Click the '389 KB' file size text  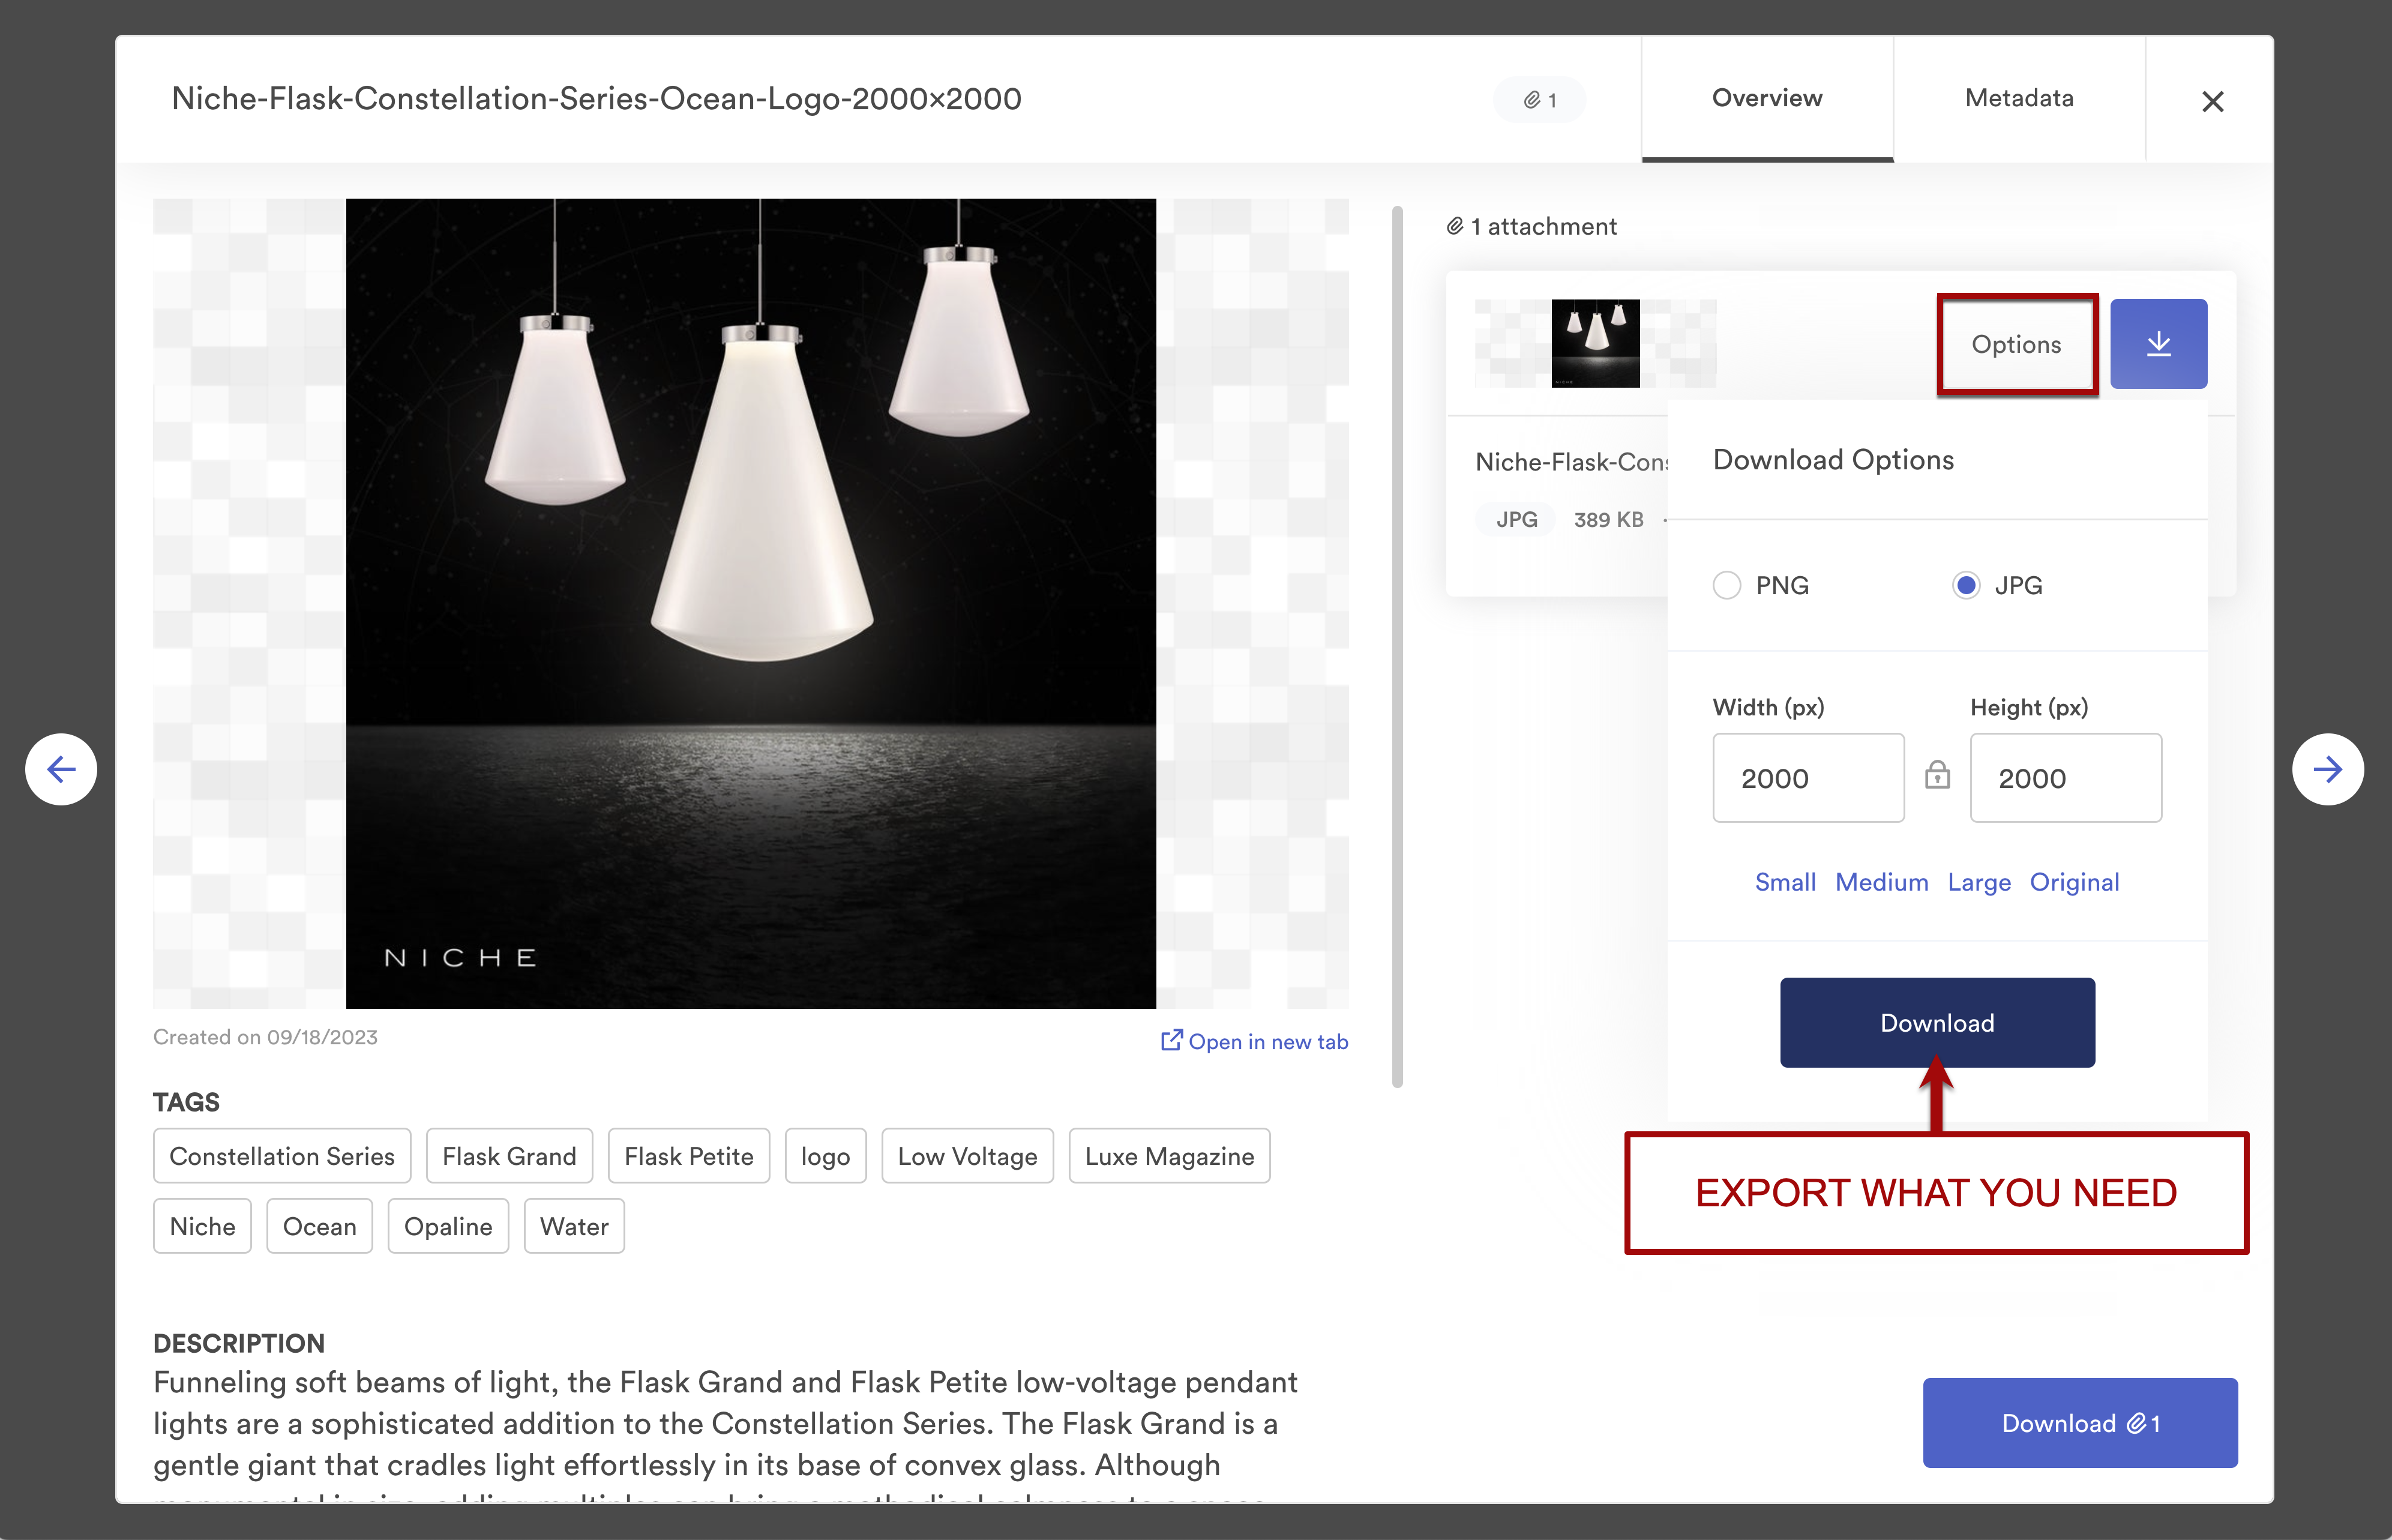coord(1608,519)
